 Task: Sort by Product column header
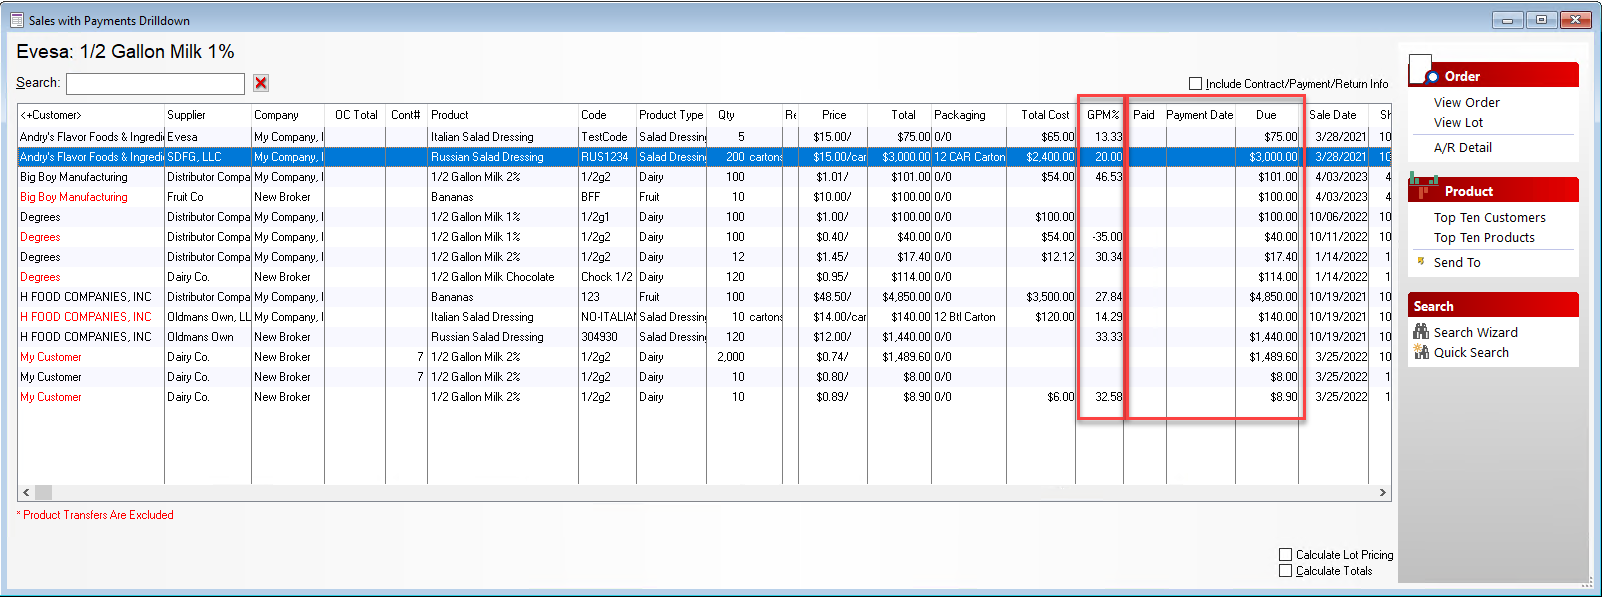[x=504, y=115]
